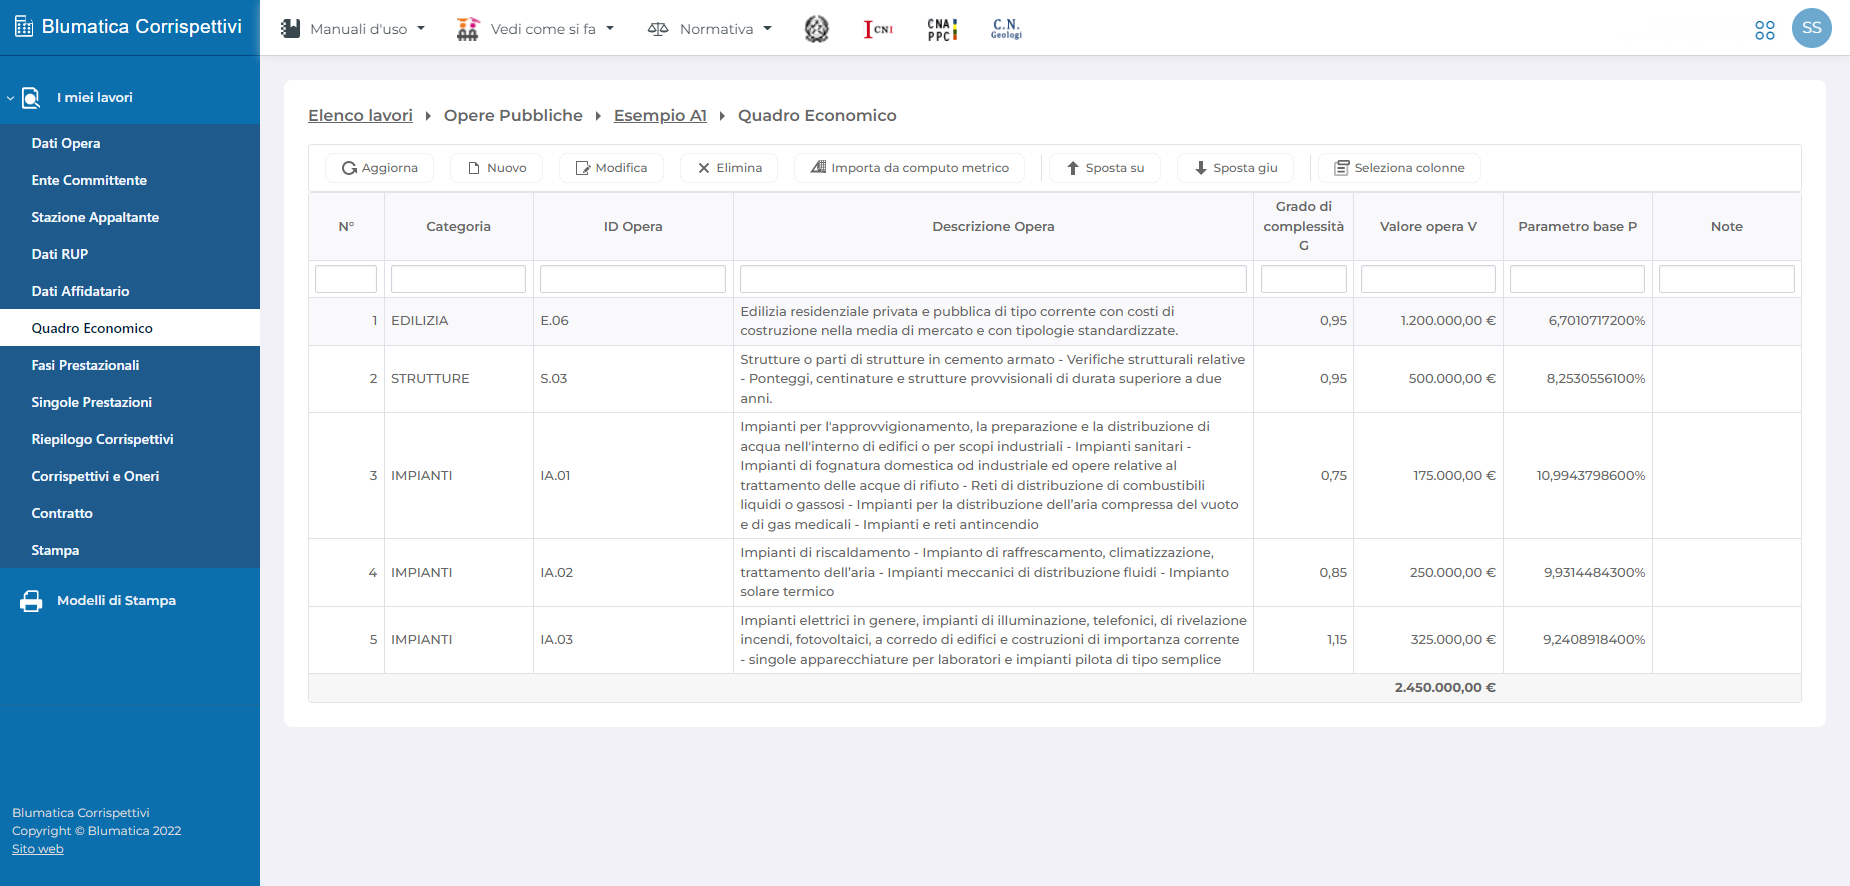The width and height of the screenshot is (1850, 886).
Task: Open Fasi Prestazionali in the sidebar
Action: pos(130,365)
